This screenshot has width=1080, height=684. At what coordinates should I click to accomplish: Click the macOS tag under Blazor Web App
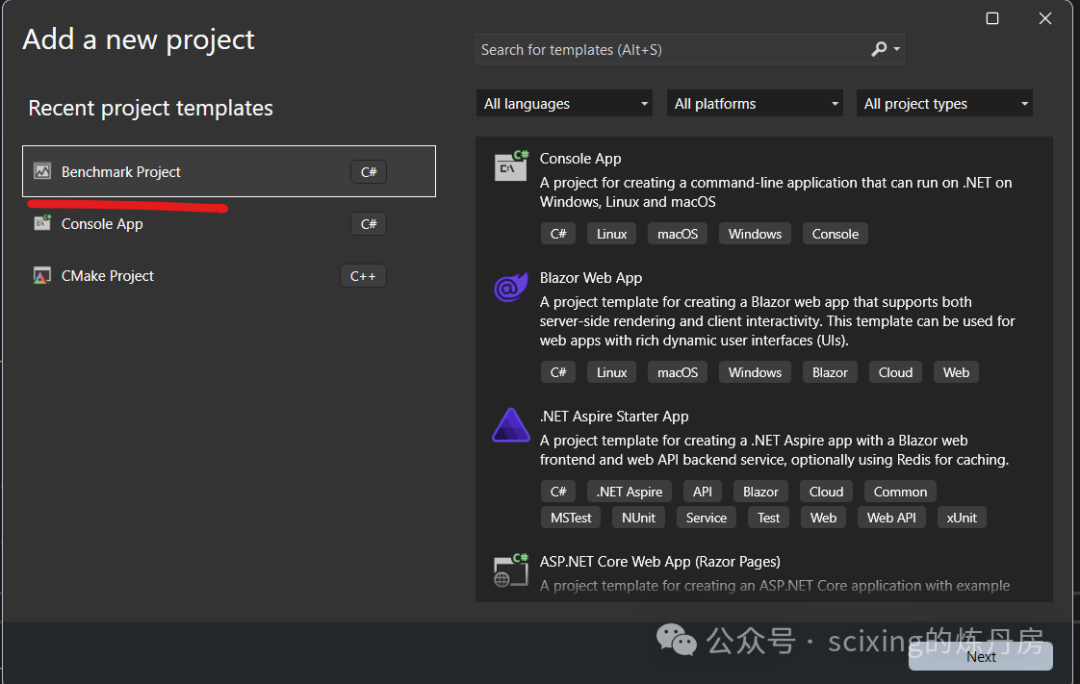click(x=677, y=372)
